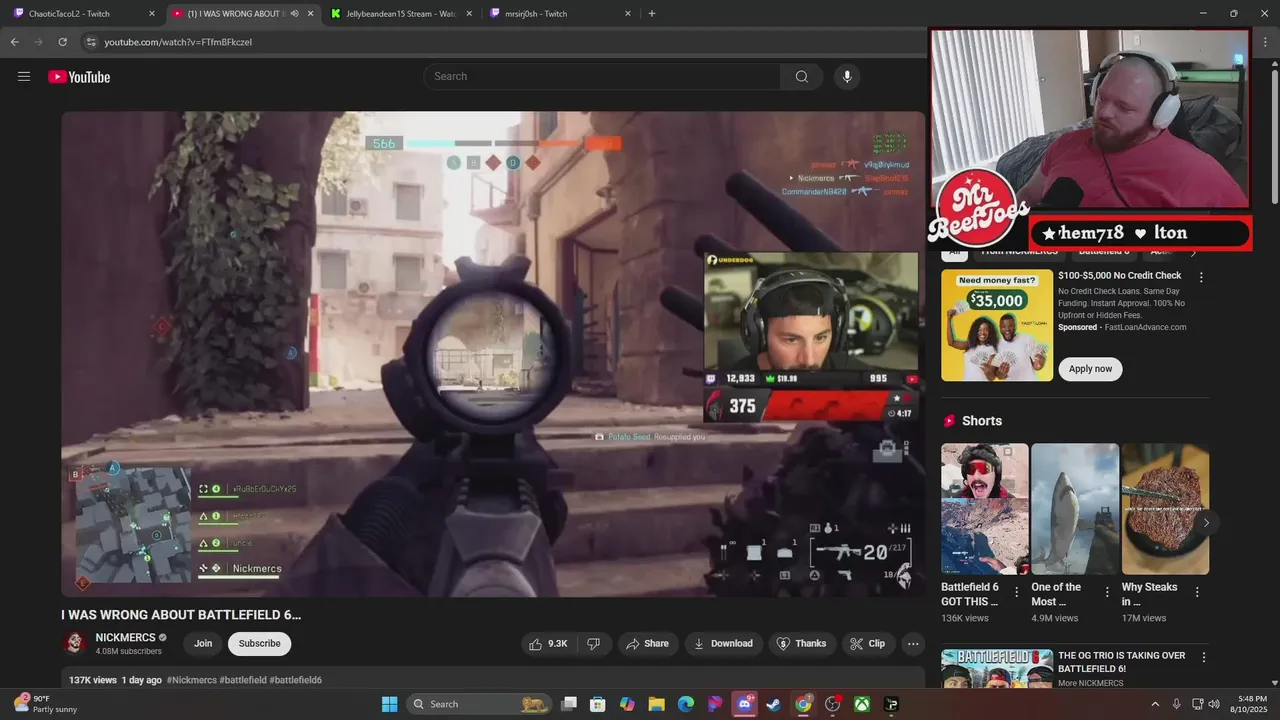Open Copilot from the taskbar
The width and height of the screenshot is (1280, 720).
tap(627, 704)
